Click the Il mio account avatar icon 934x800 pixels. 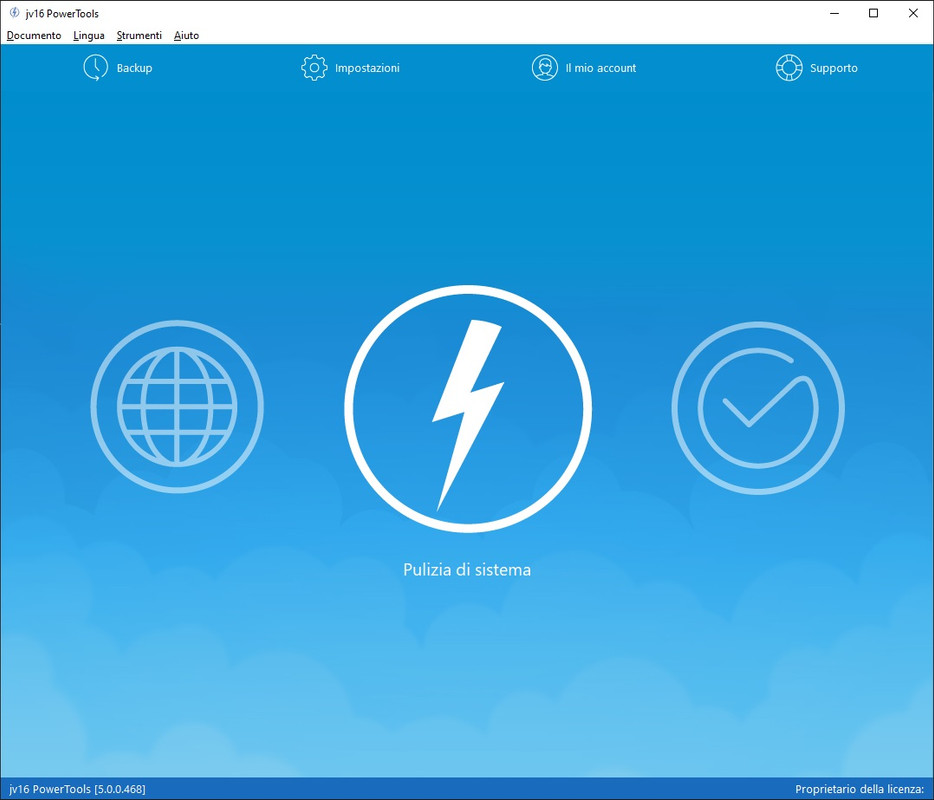pos(544,68)
